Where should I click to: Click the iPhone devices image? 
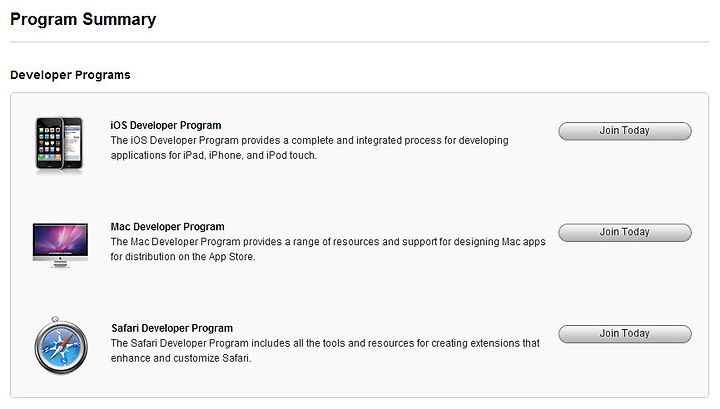coord(59,145)
